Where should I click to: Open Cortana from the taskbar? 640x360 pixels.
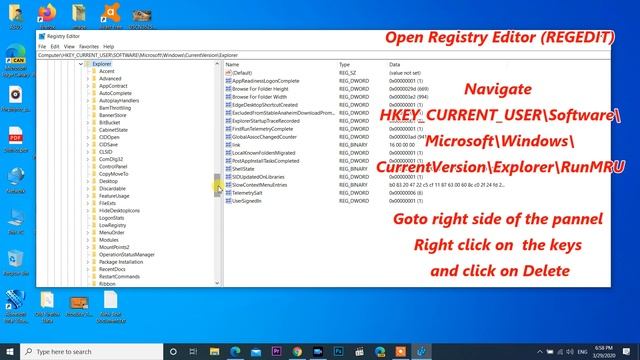pyautogui.click(x=173, y=351)
